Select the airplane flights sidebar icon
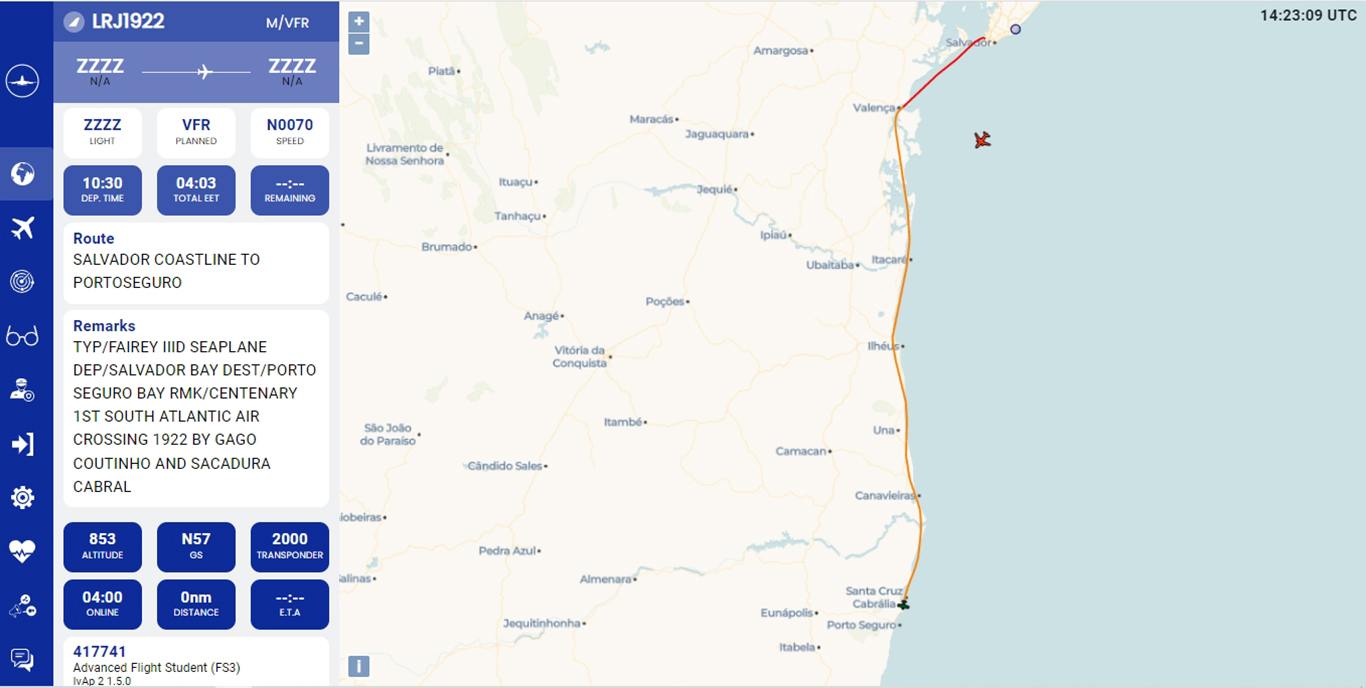 click(x=22, y=228)
